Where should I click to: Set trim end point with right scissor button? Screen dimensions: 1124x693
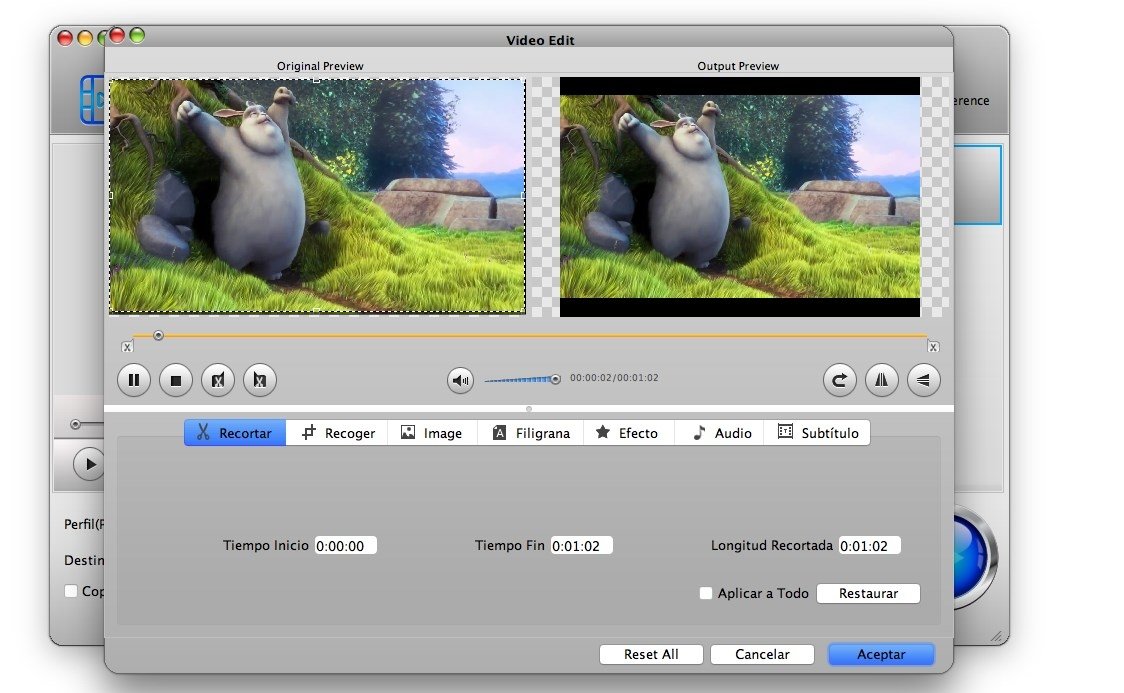pos(259,380)
